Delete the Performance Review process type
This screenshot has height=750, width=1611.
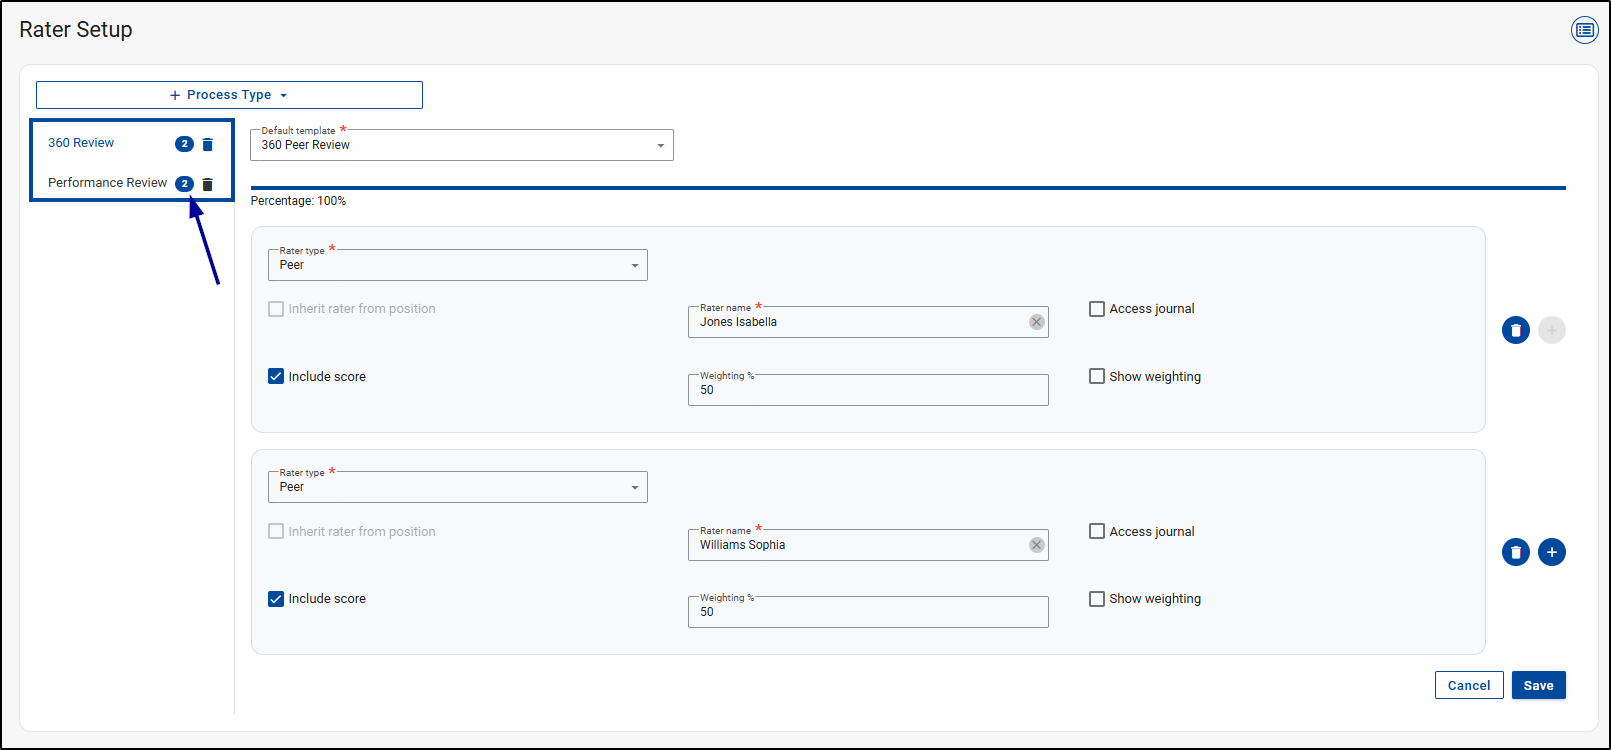pos(208,184)
